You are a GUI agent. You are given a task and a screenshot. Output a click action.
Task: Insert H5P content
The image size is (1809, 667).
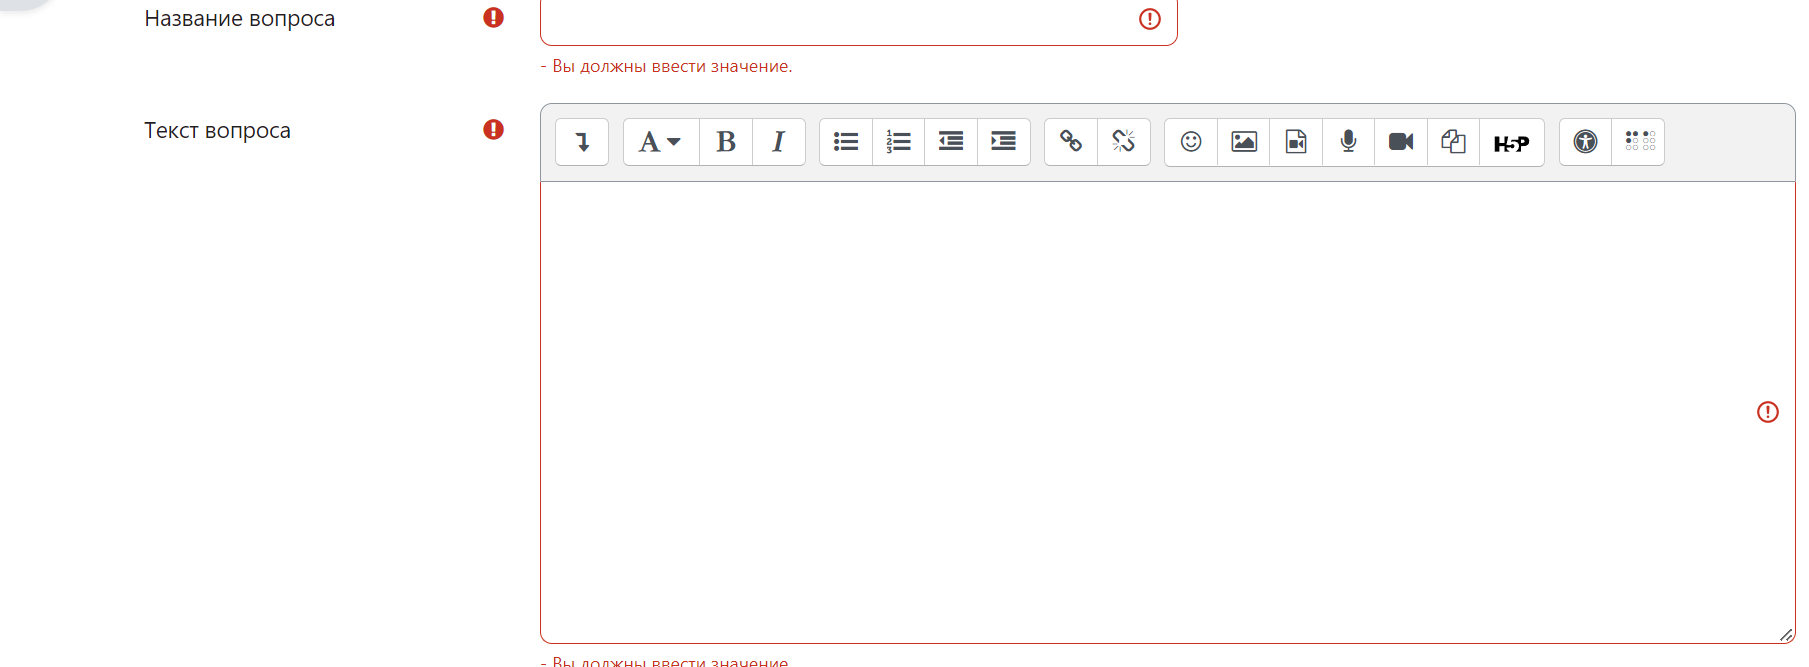(1511, 142)
